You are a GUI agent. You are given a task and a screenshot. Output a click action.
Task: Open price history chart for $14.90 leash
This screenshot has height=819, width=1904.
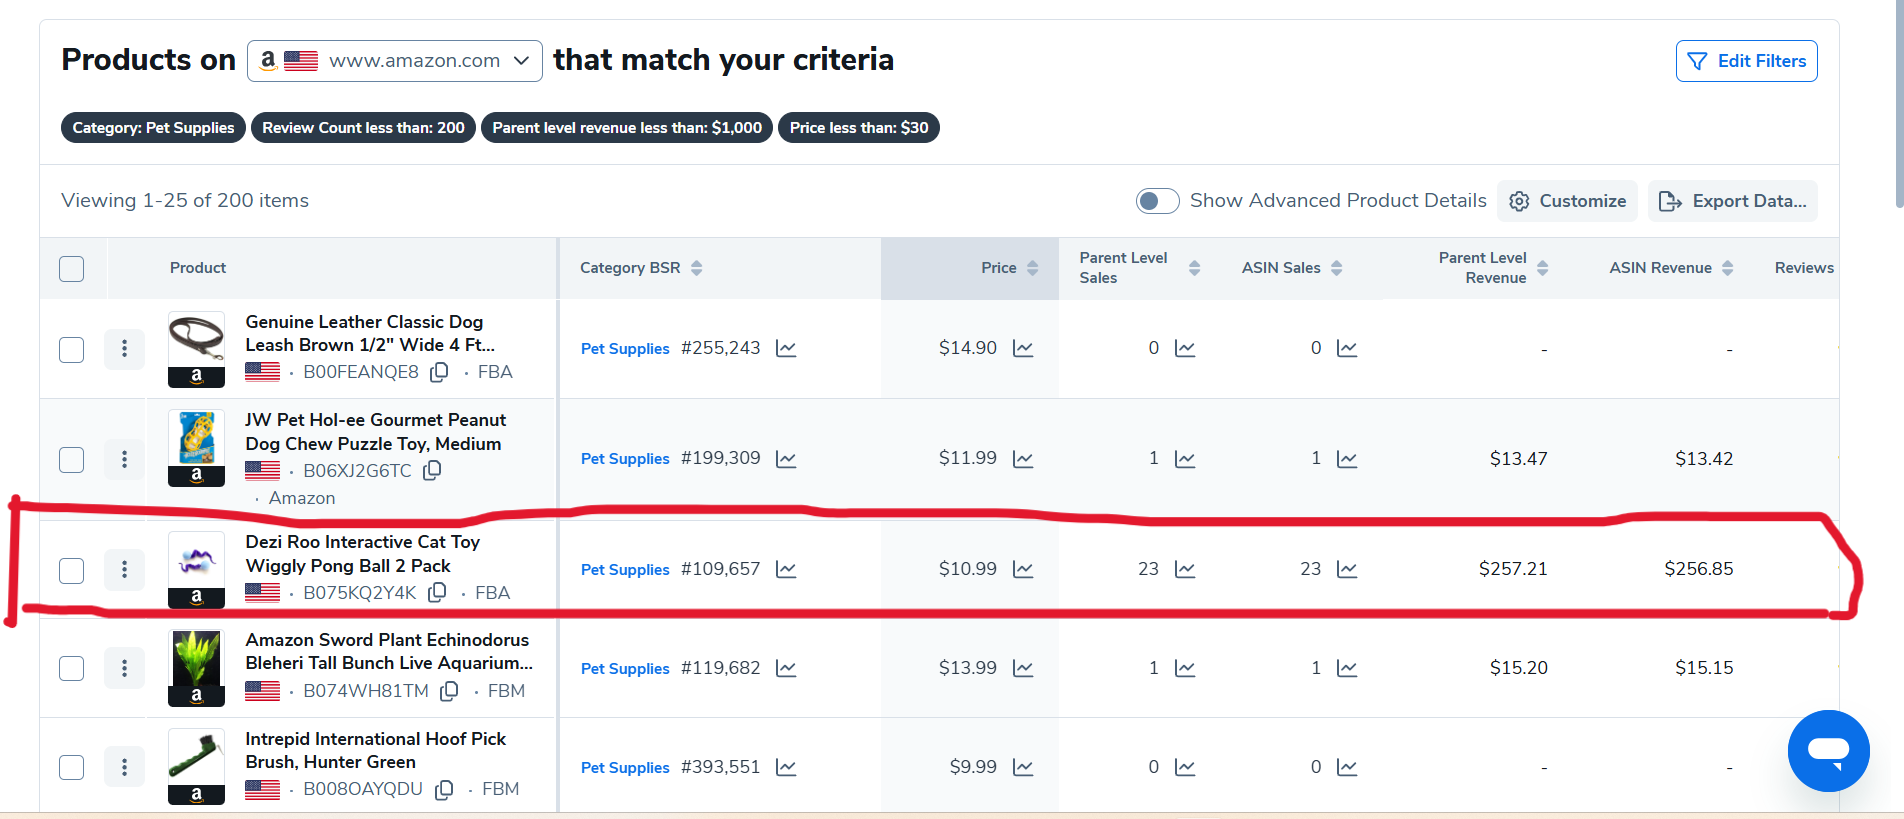[1023, 349]
